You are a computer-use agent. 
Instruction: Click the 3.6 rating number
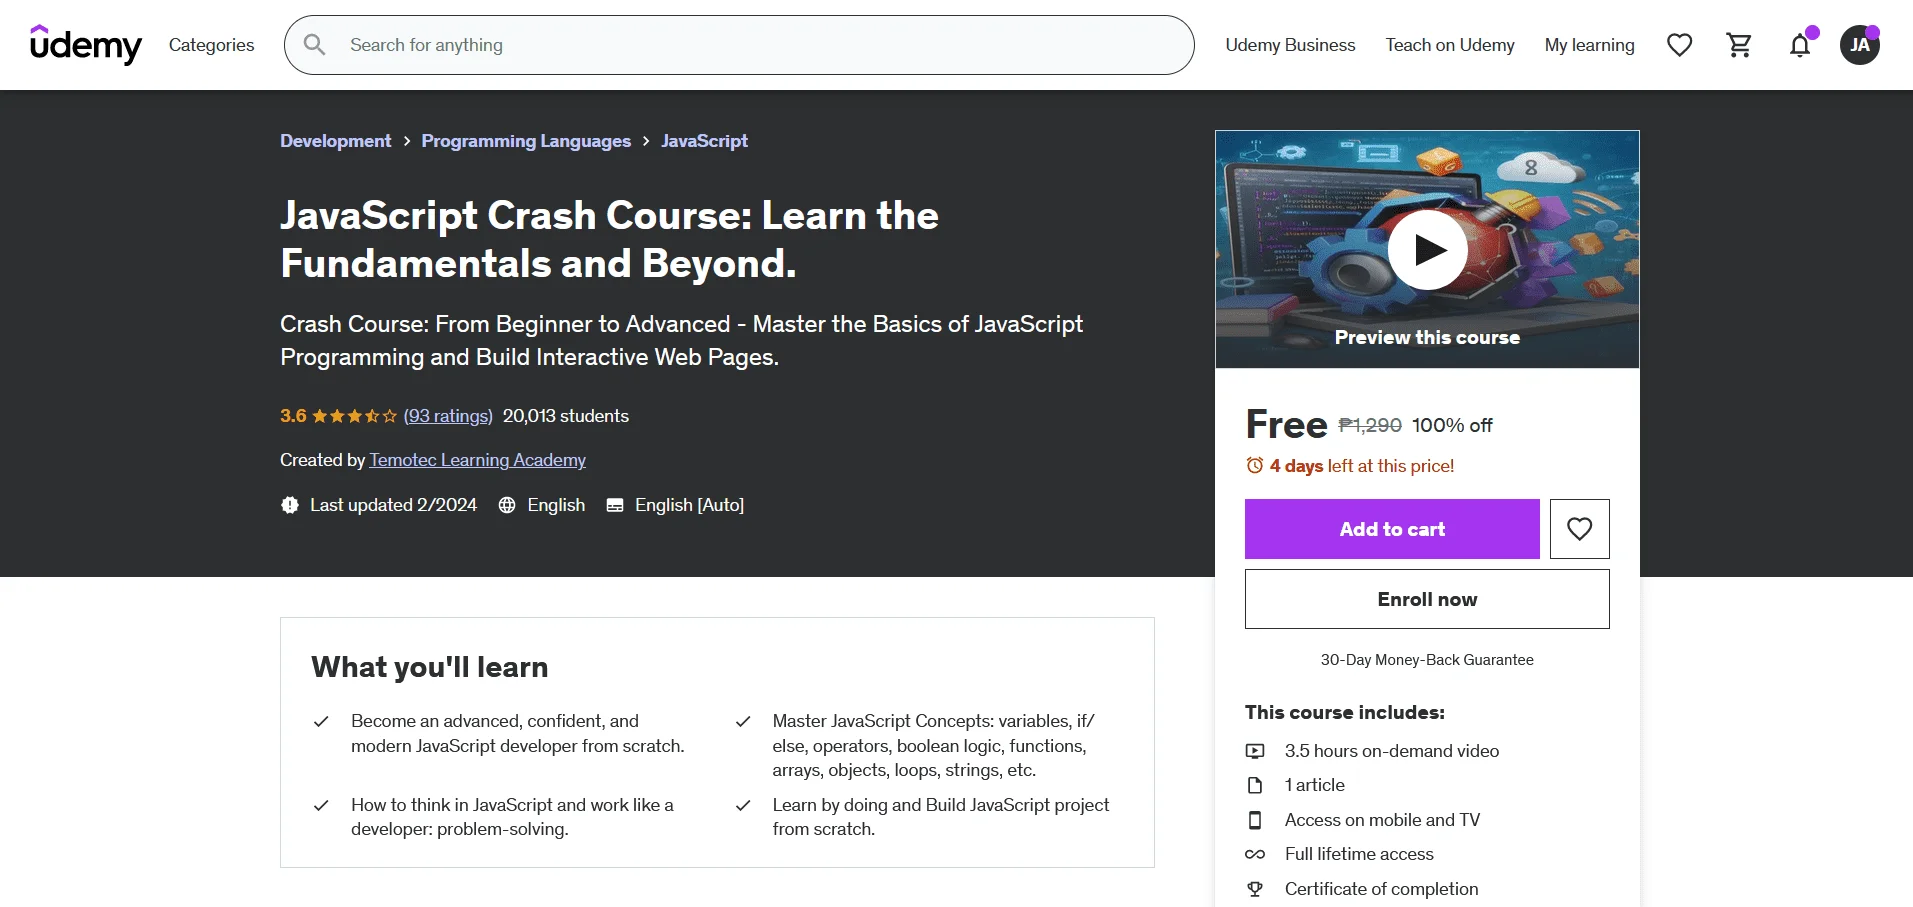[293, 416]
